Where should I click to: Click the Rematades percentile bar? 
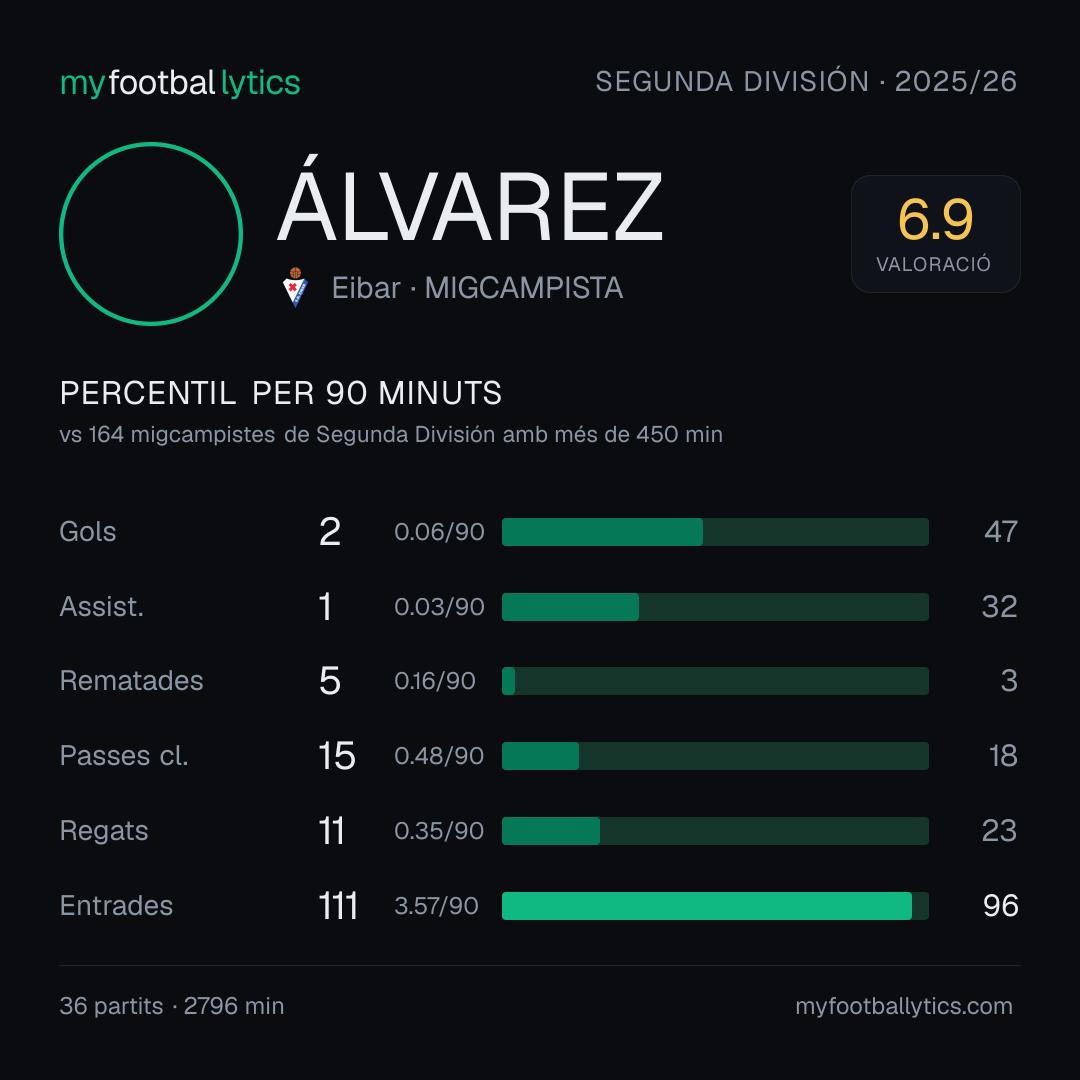[x=715, y=681]
